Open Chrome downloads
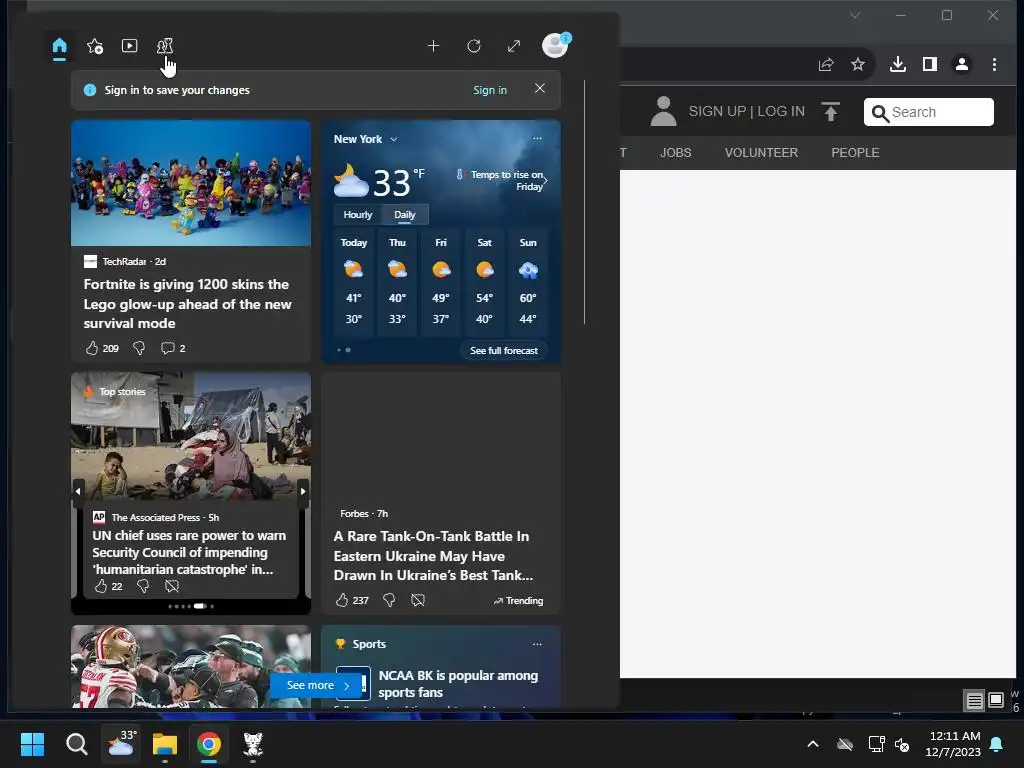Viewport: 1024px width, 768px height. (898, 64)
